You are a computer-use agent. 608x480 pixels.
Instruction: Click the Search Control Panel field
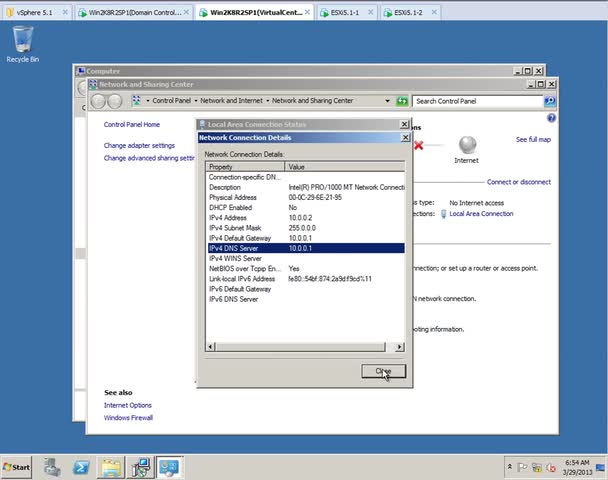[478, 101]
